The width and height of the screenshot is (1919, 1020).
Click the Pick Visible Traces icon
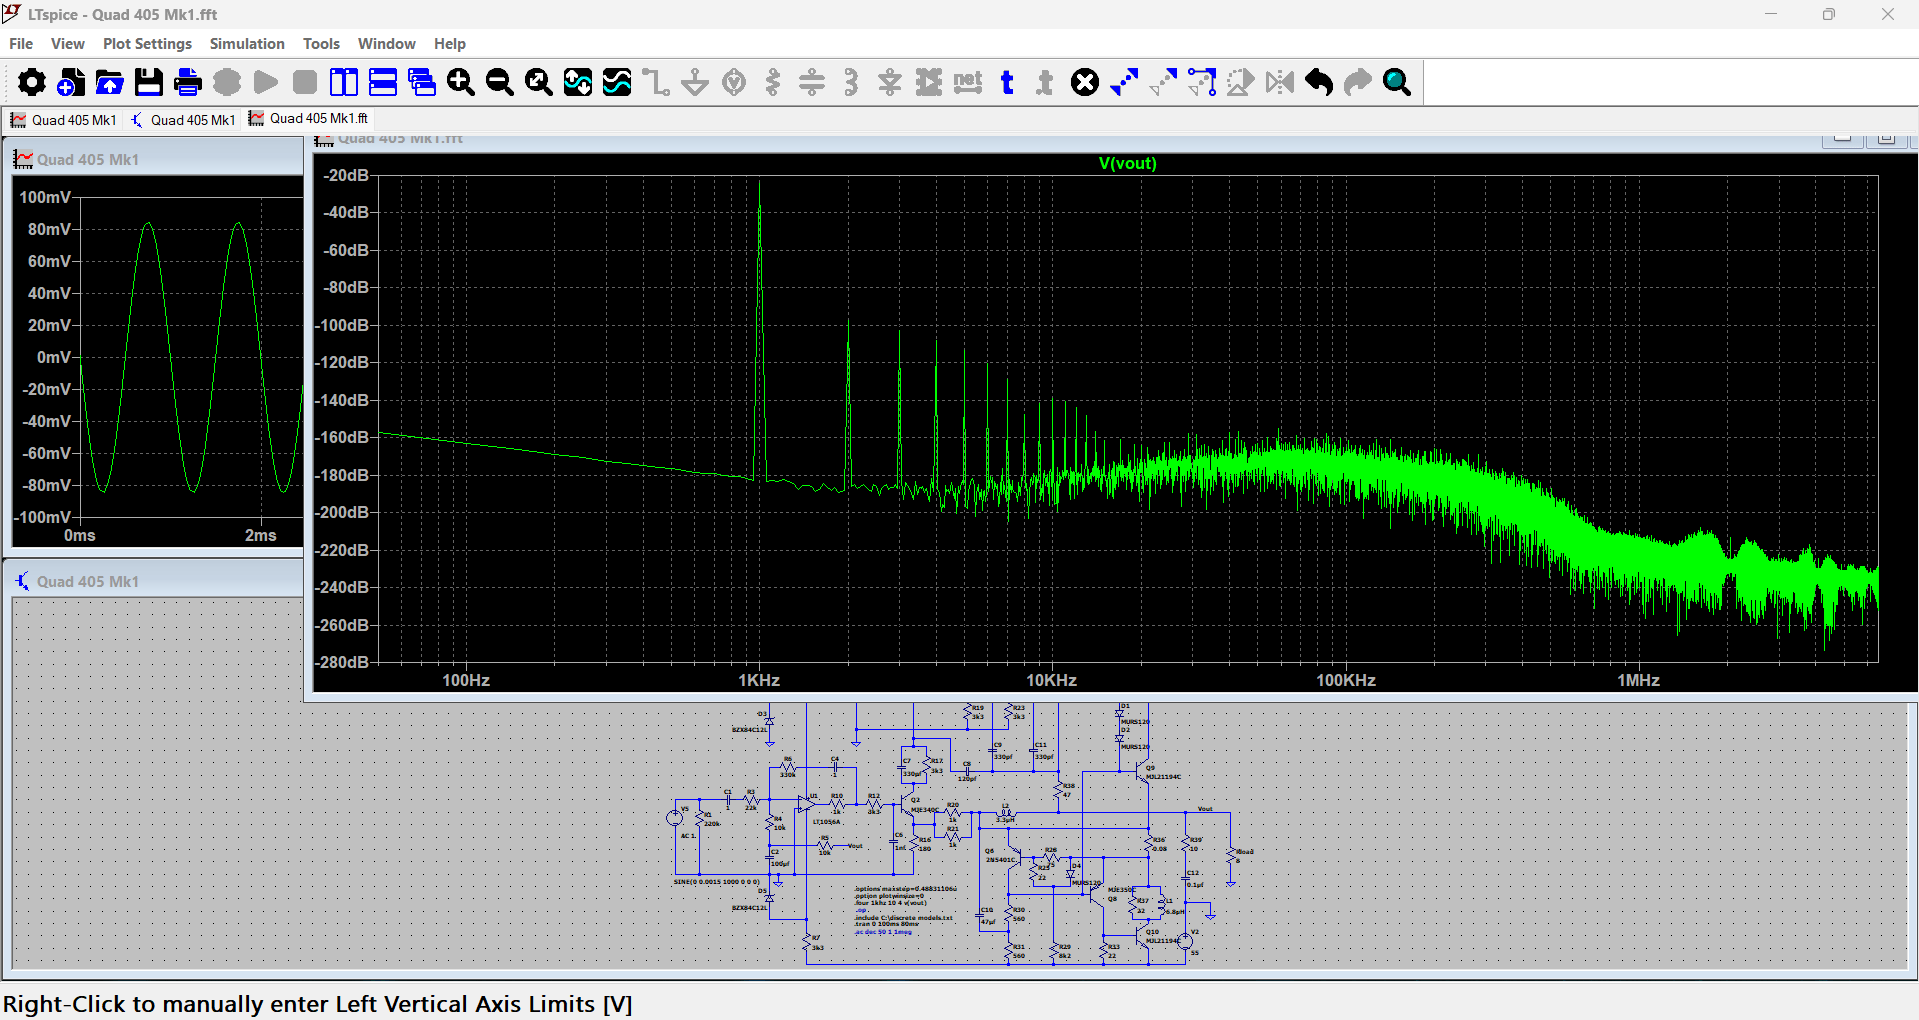tap(617, 82)
